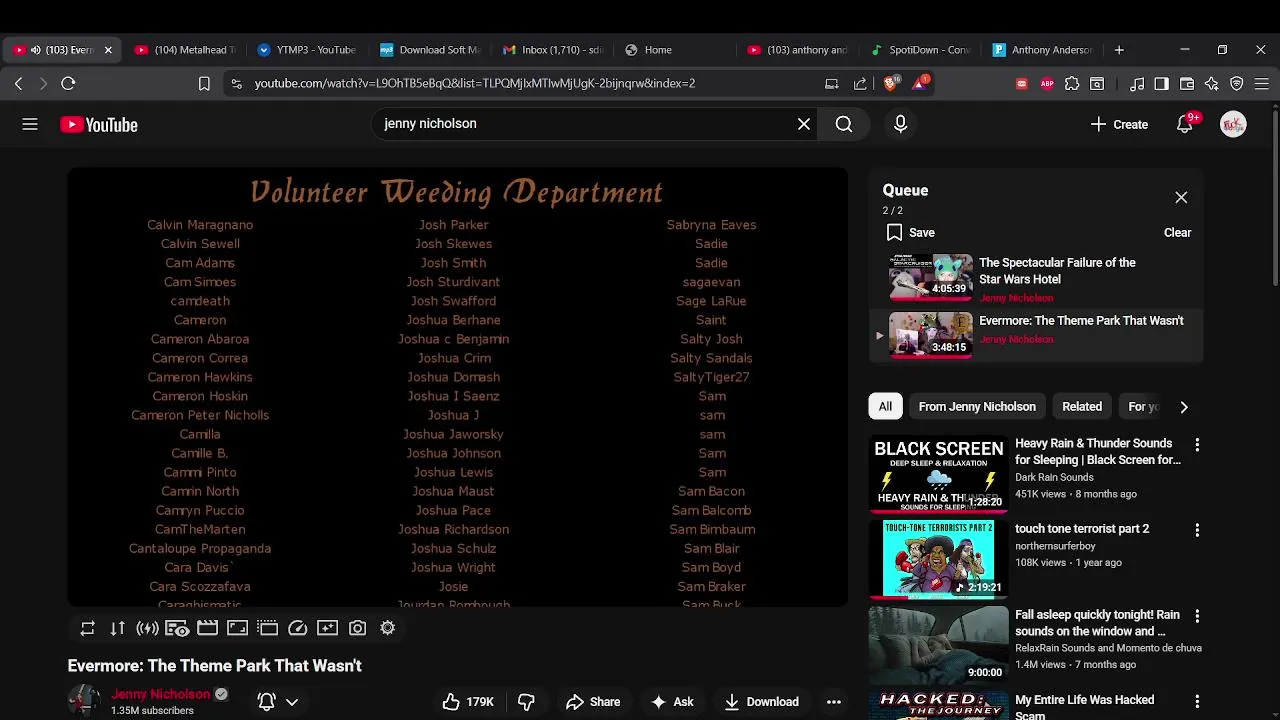Open Heavy Rain Black Screen thumbnail
Viewport: 1280px width, 720px height.
click(938, 474)
